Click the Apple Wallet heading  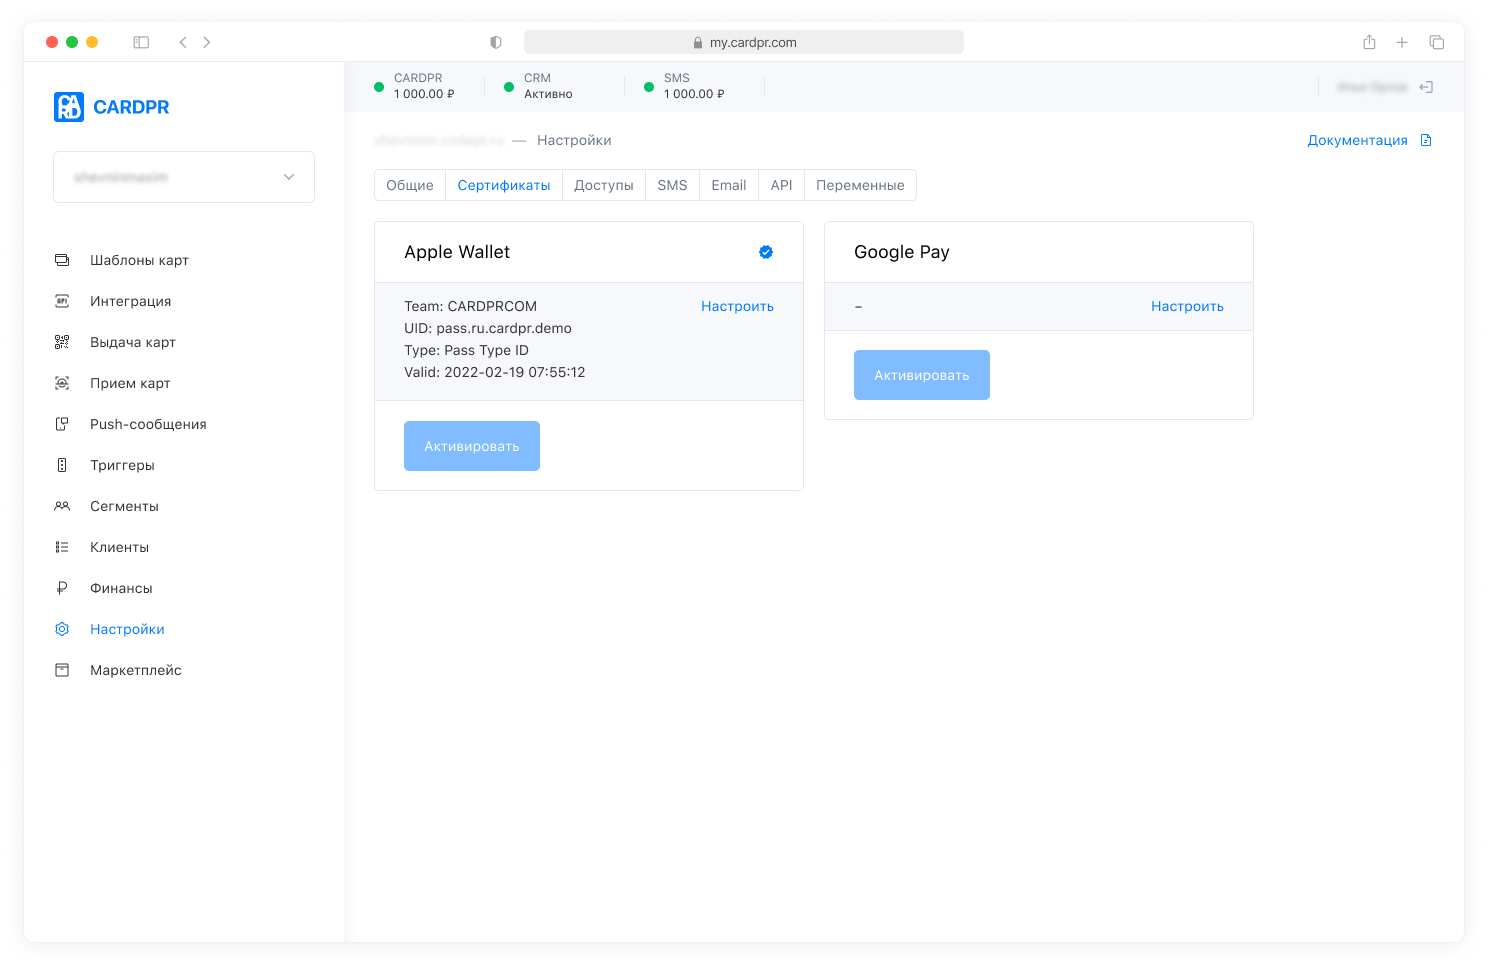click(x=457, y=252)
